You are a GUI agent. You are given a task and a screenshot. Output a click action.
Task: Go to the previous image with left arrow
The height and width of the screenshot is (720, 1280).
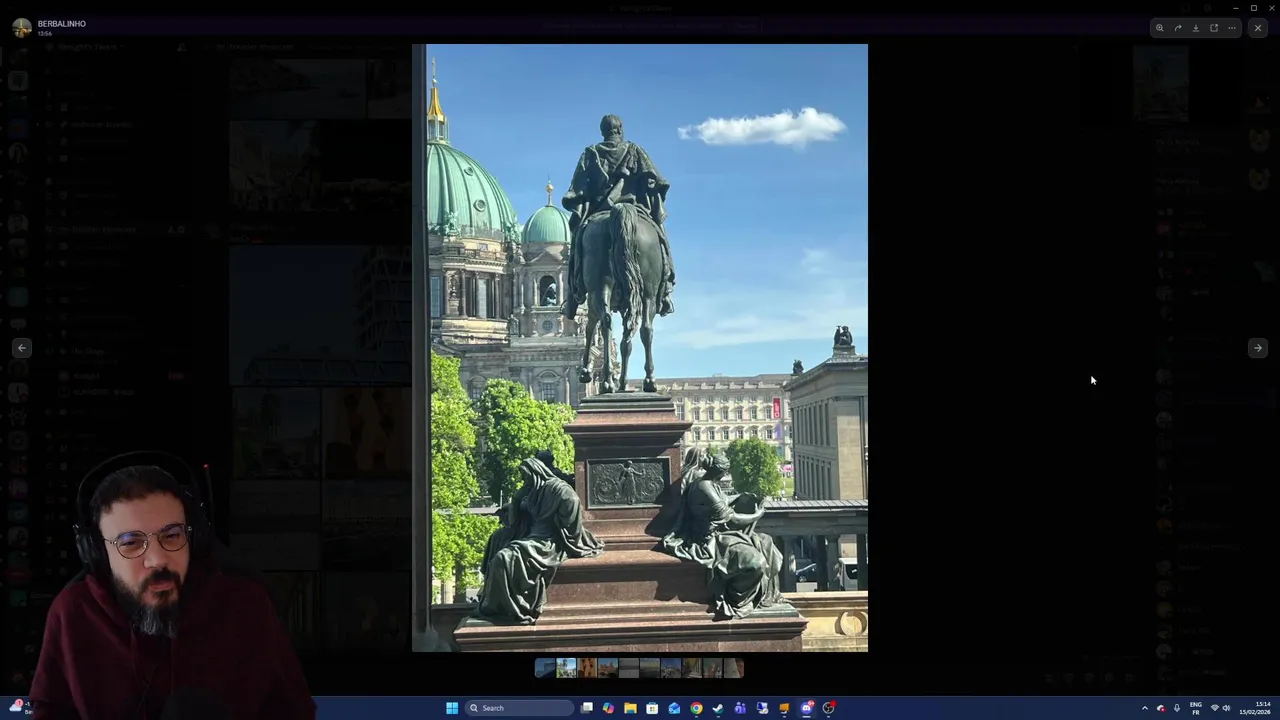[22, 348]
